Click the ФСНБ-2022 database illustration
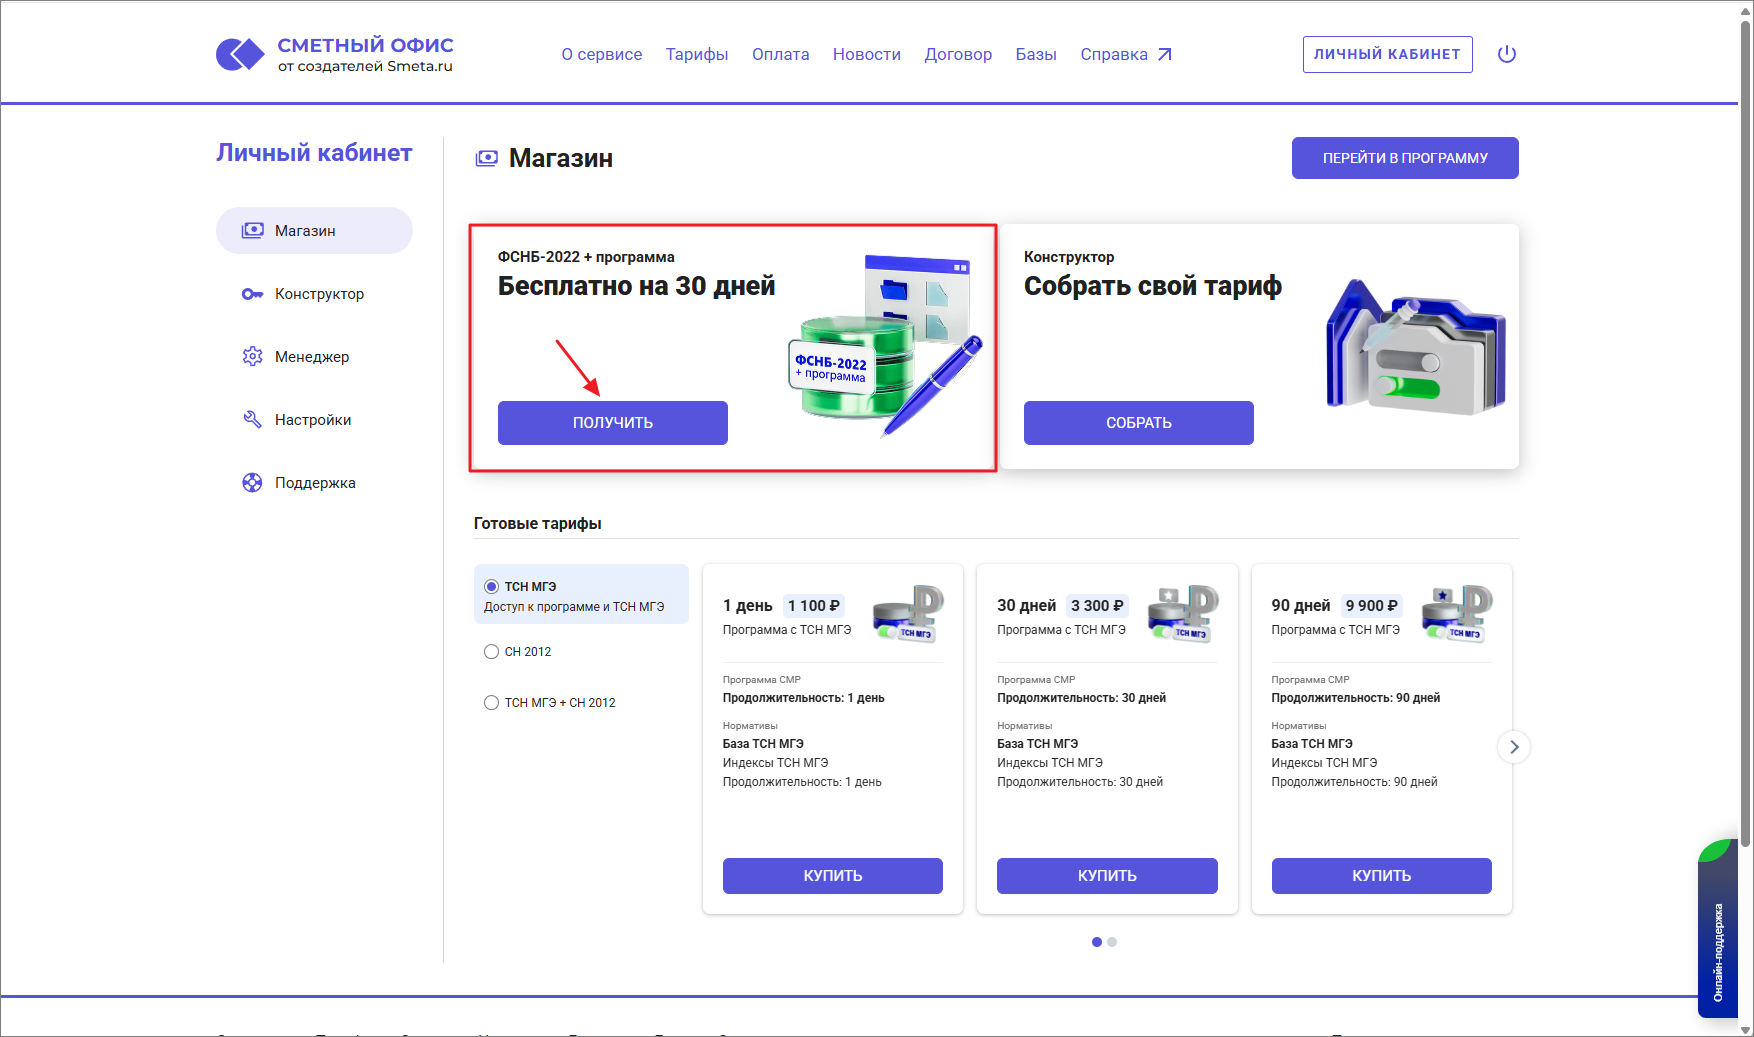 tap(878, 345)
